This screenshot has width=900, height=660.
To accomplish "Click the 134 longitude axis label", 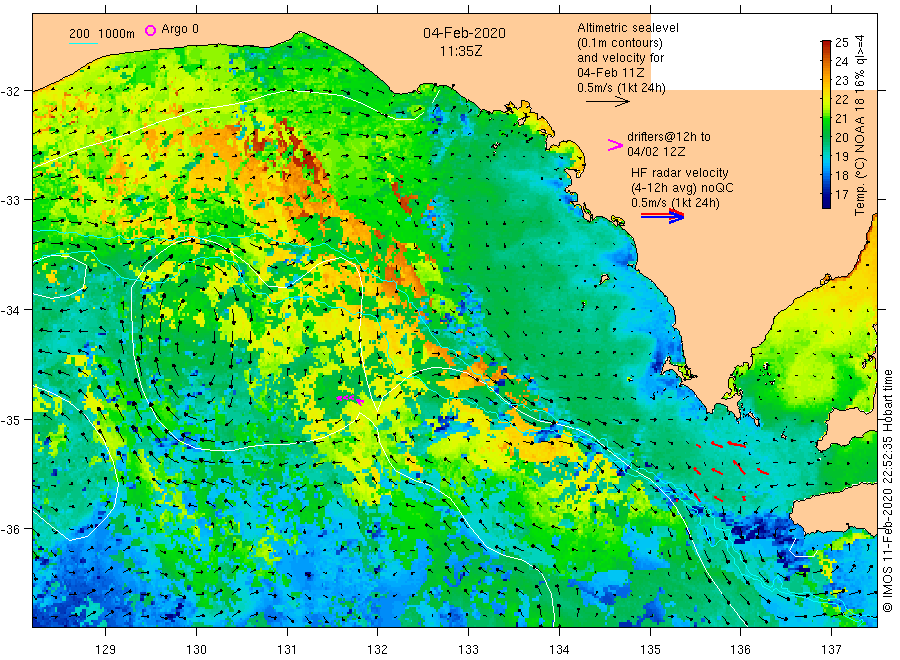I will pyautogui.click(x=559, y=650).
